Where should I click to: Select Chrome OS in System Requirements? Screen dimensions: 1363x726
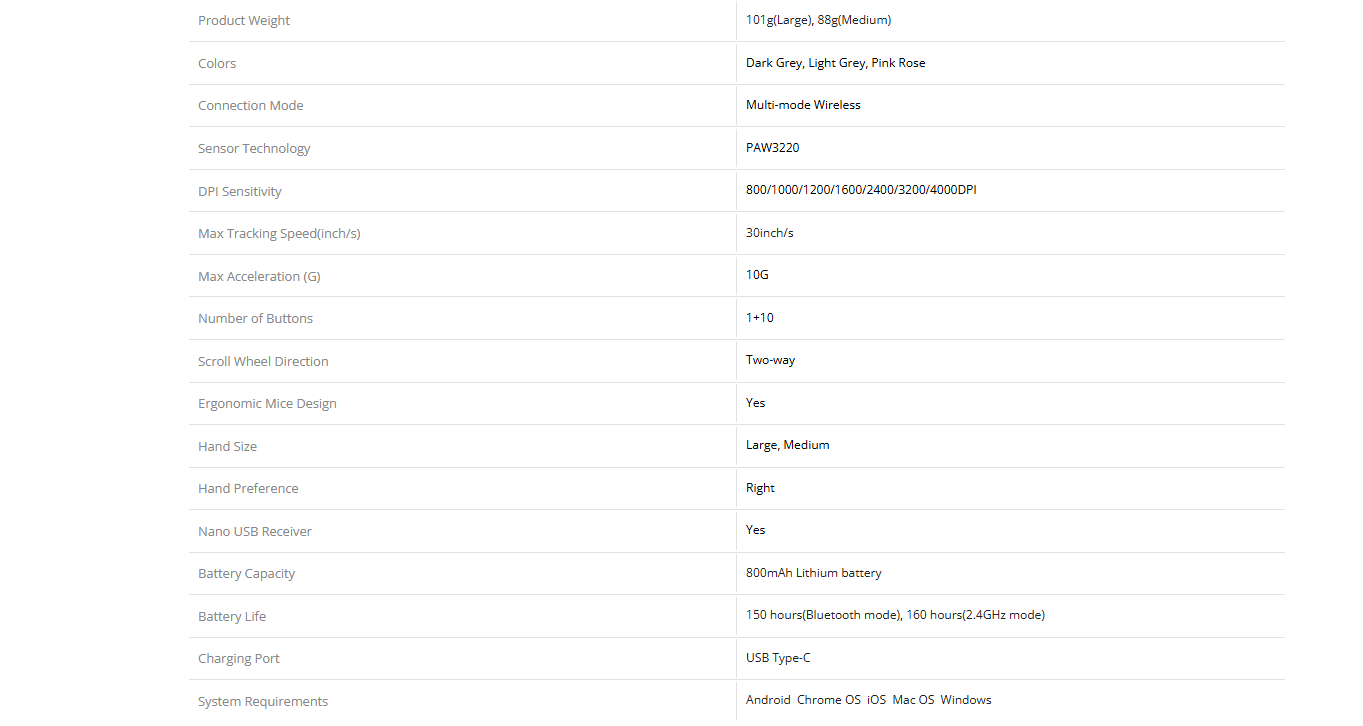tap(828, 700)
